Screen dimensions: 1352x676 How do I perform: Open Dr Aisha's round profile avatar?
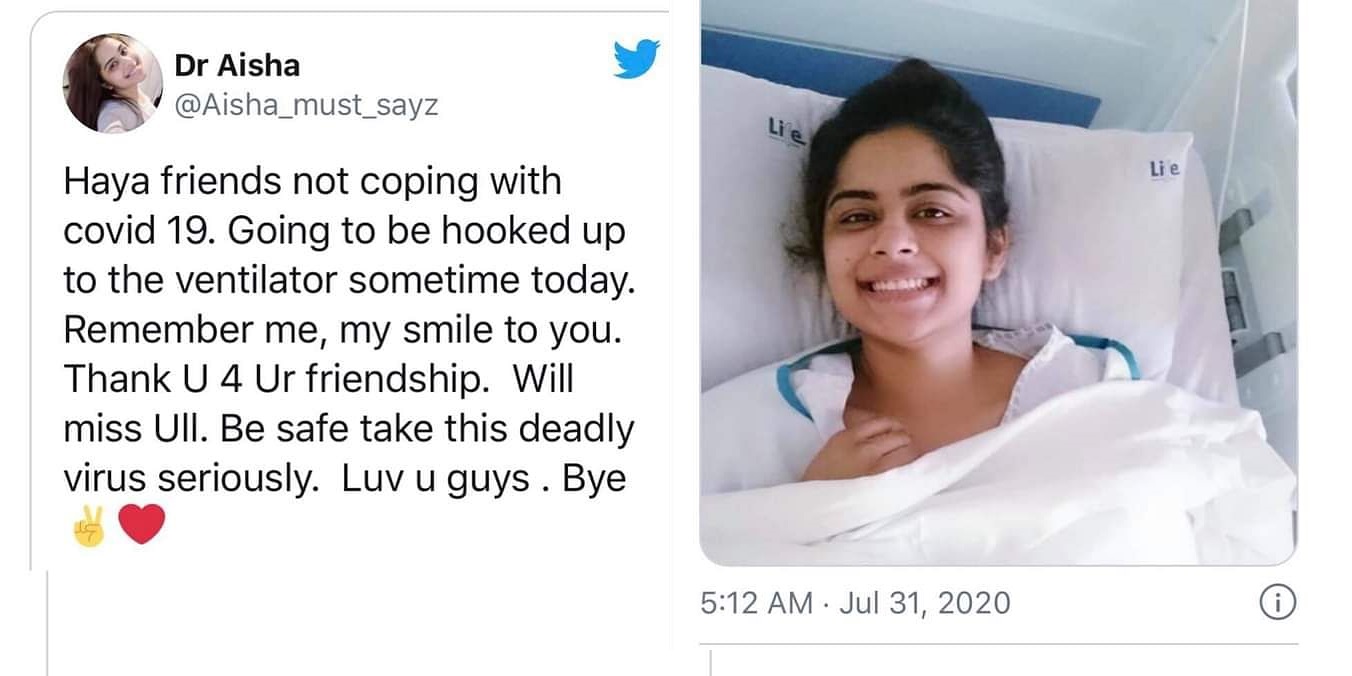pos(113,83)
